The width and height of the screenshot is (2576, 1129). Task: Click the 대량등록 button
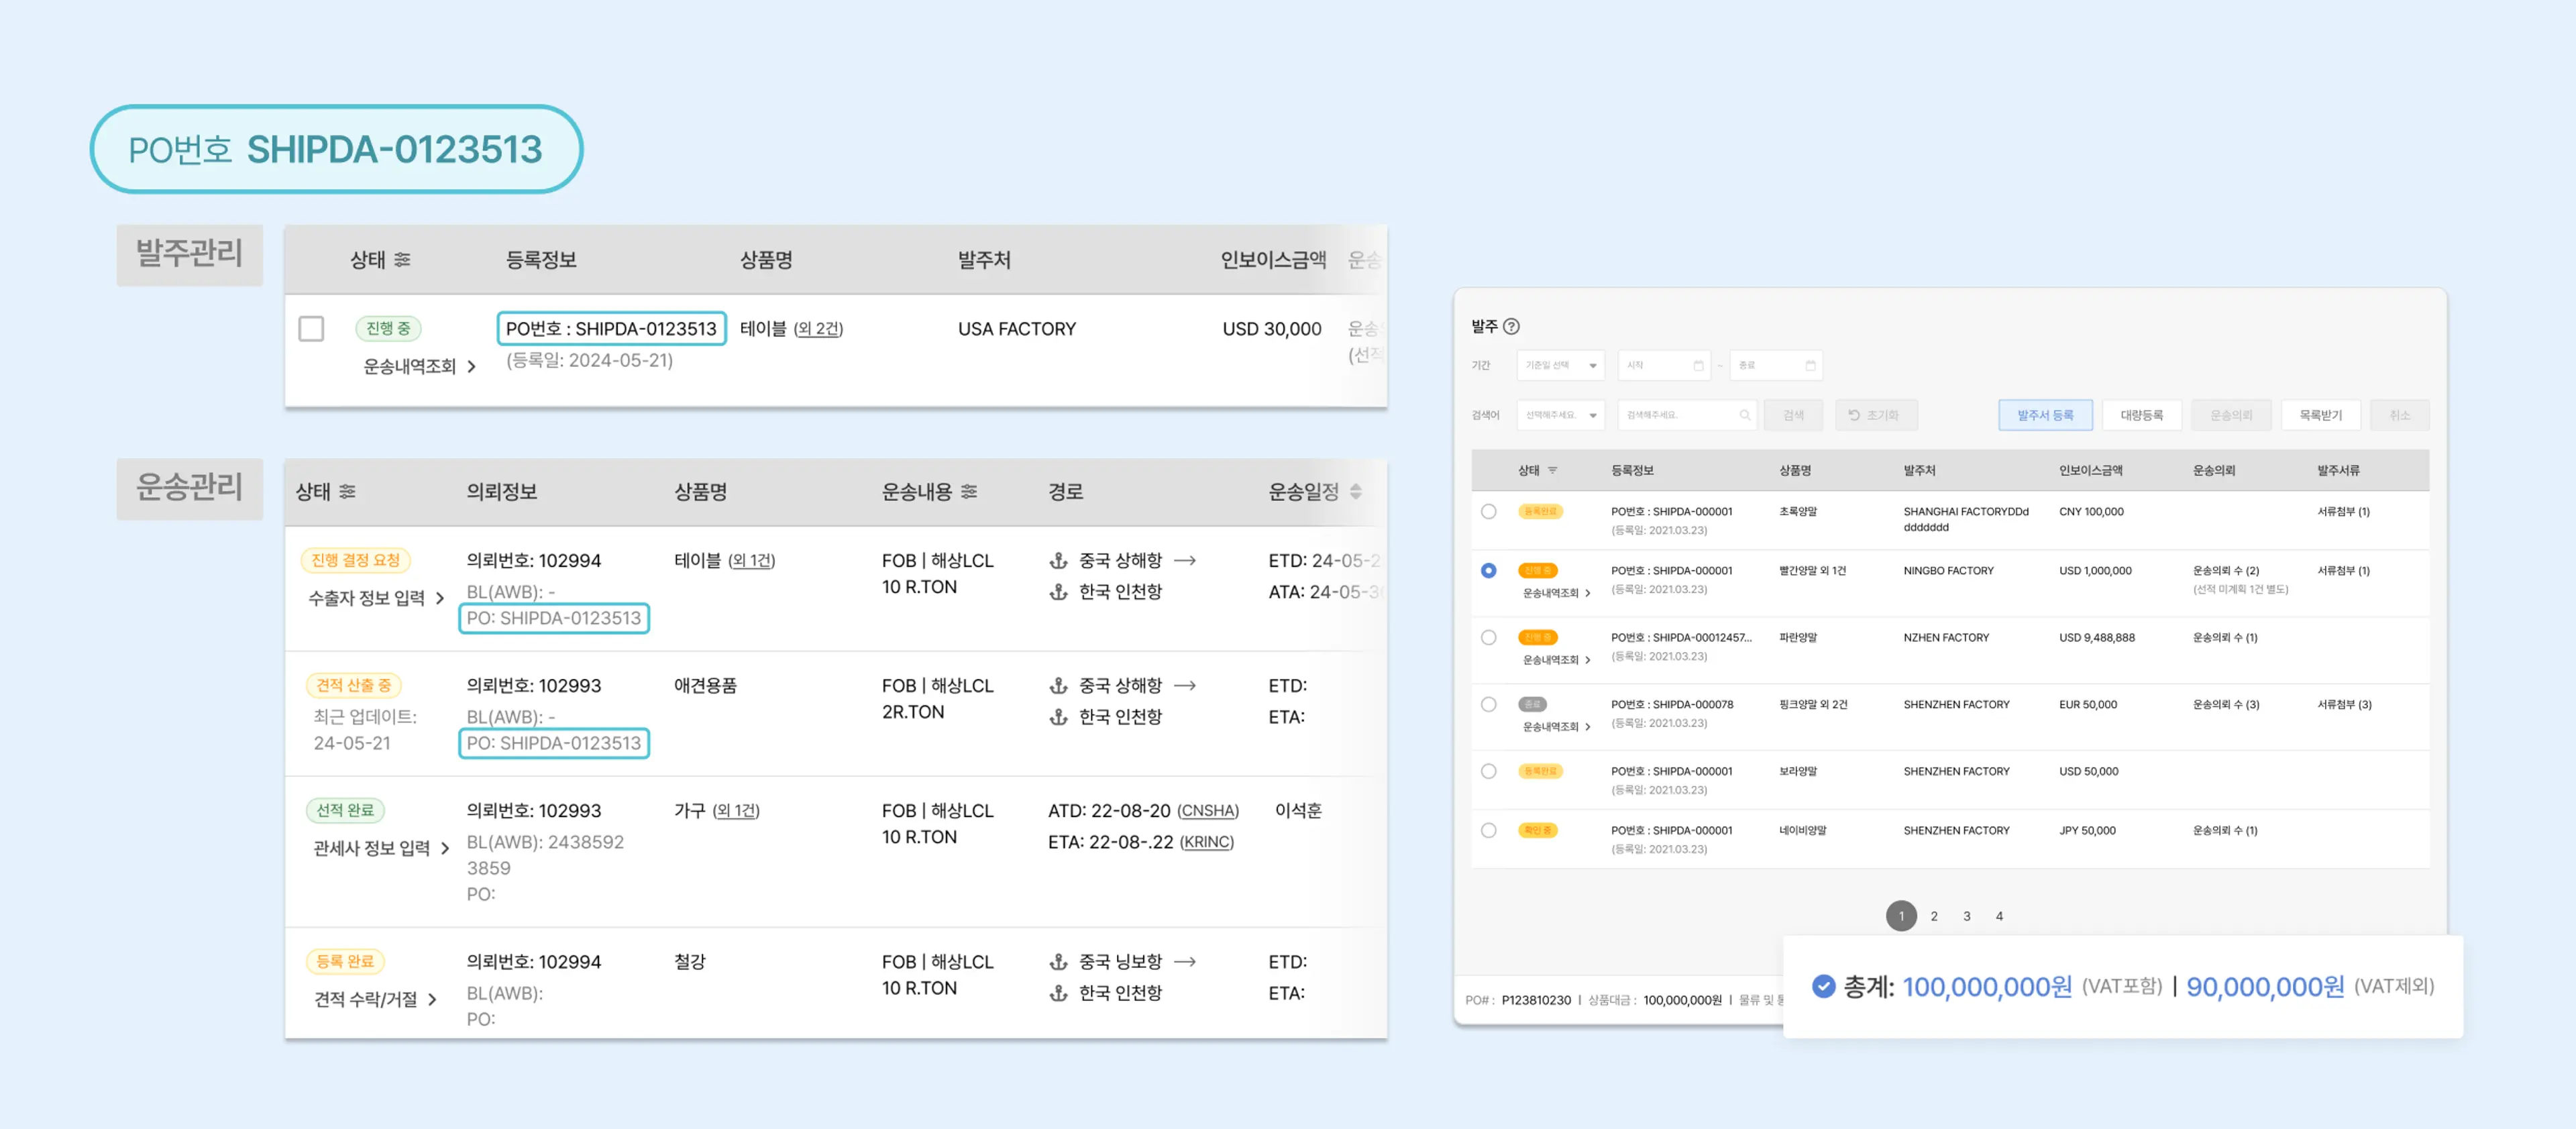point(2141,415)
